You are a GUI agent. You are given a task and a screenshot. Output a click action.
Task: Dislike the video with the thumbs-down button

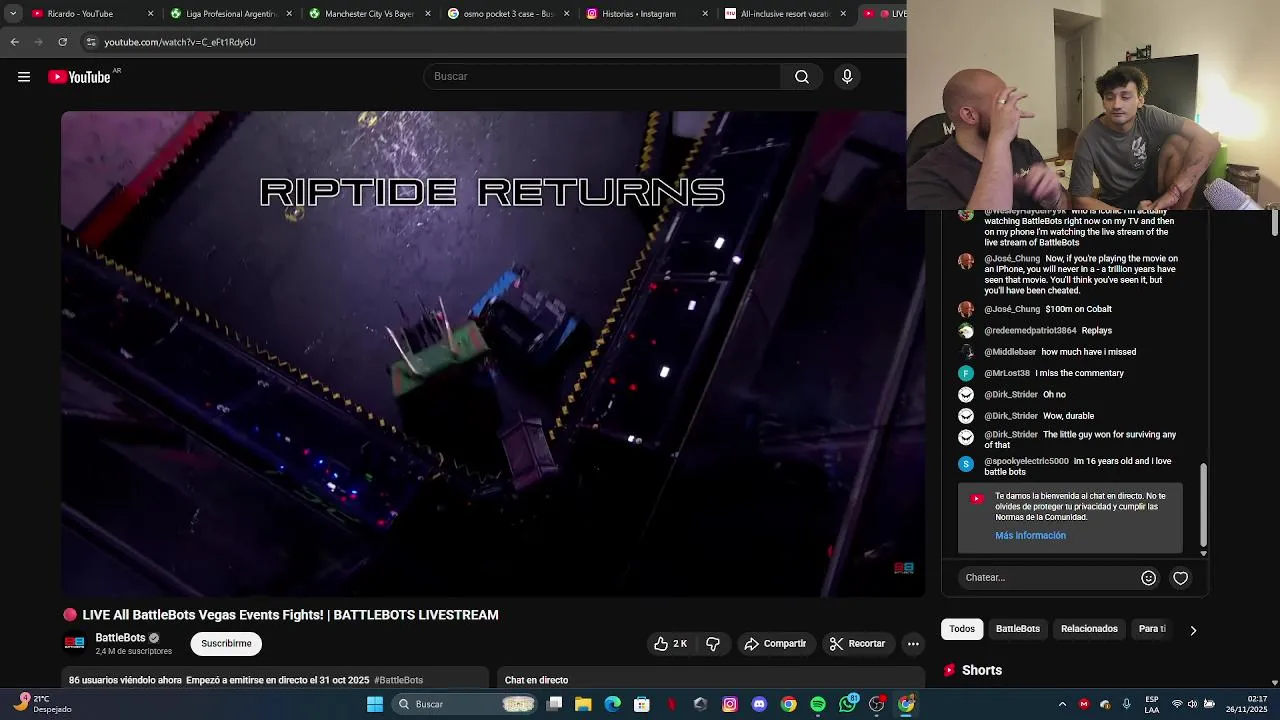coord(713,644)
